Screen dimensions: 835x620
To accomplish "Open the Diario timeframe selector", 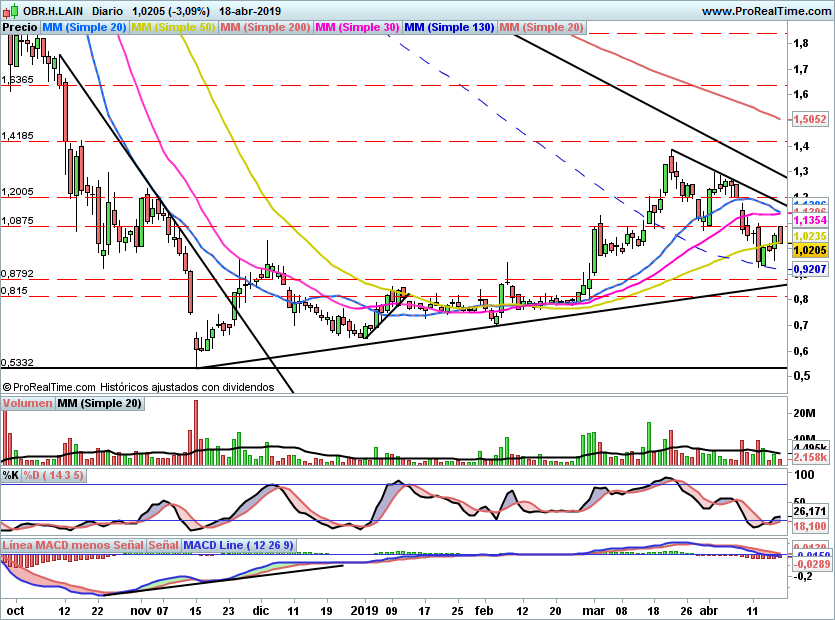I will tap(114, 10).
